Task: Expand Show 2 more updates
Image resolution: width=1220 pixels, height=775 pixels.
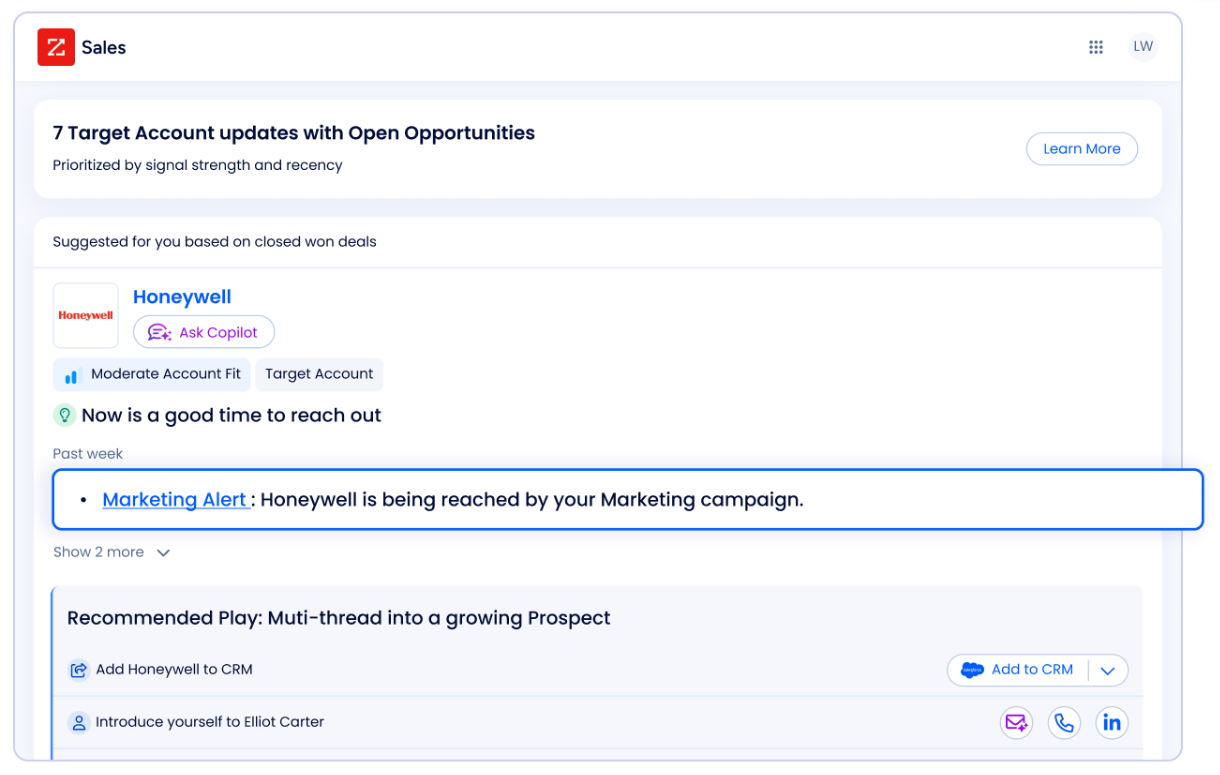Action: tap(112, 552)
